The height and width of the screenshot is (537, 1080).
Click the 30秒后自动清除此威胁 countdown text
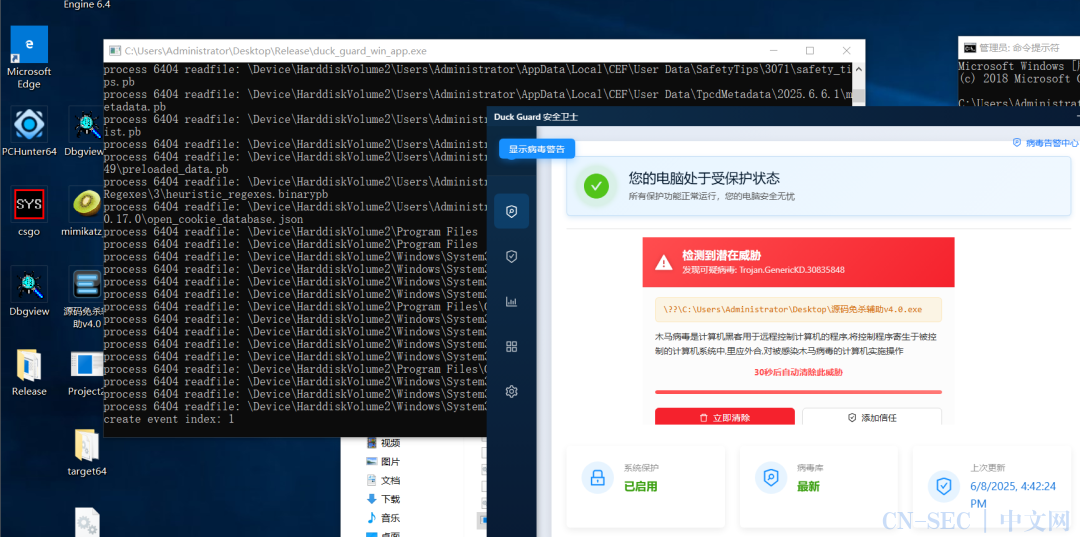798,372
